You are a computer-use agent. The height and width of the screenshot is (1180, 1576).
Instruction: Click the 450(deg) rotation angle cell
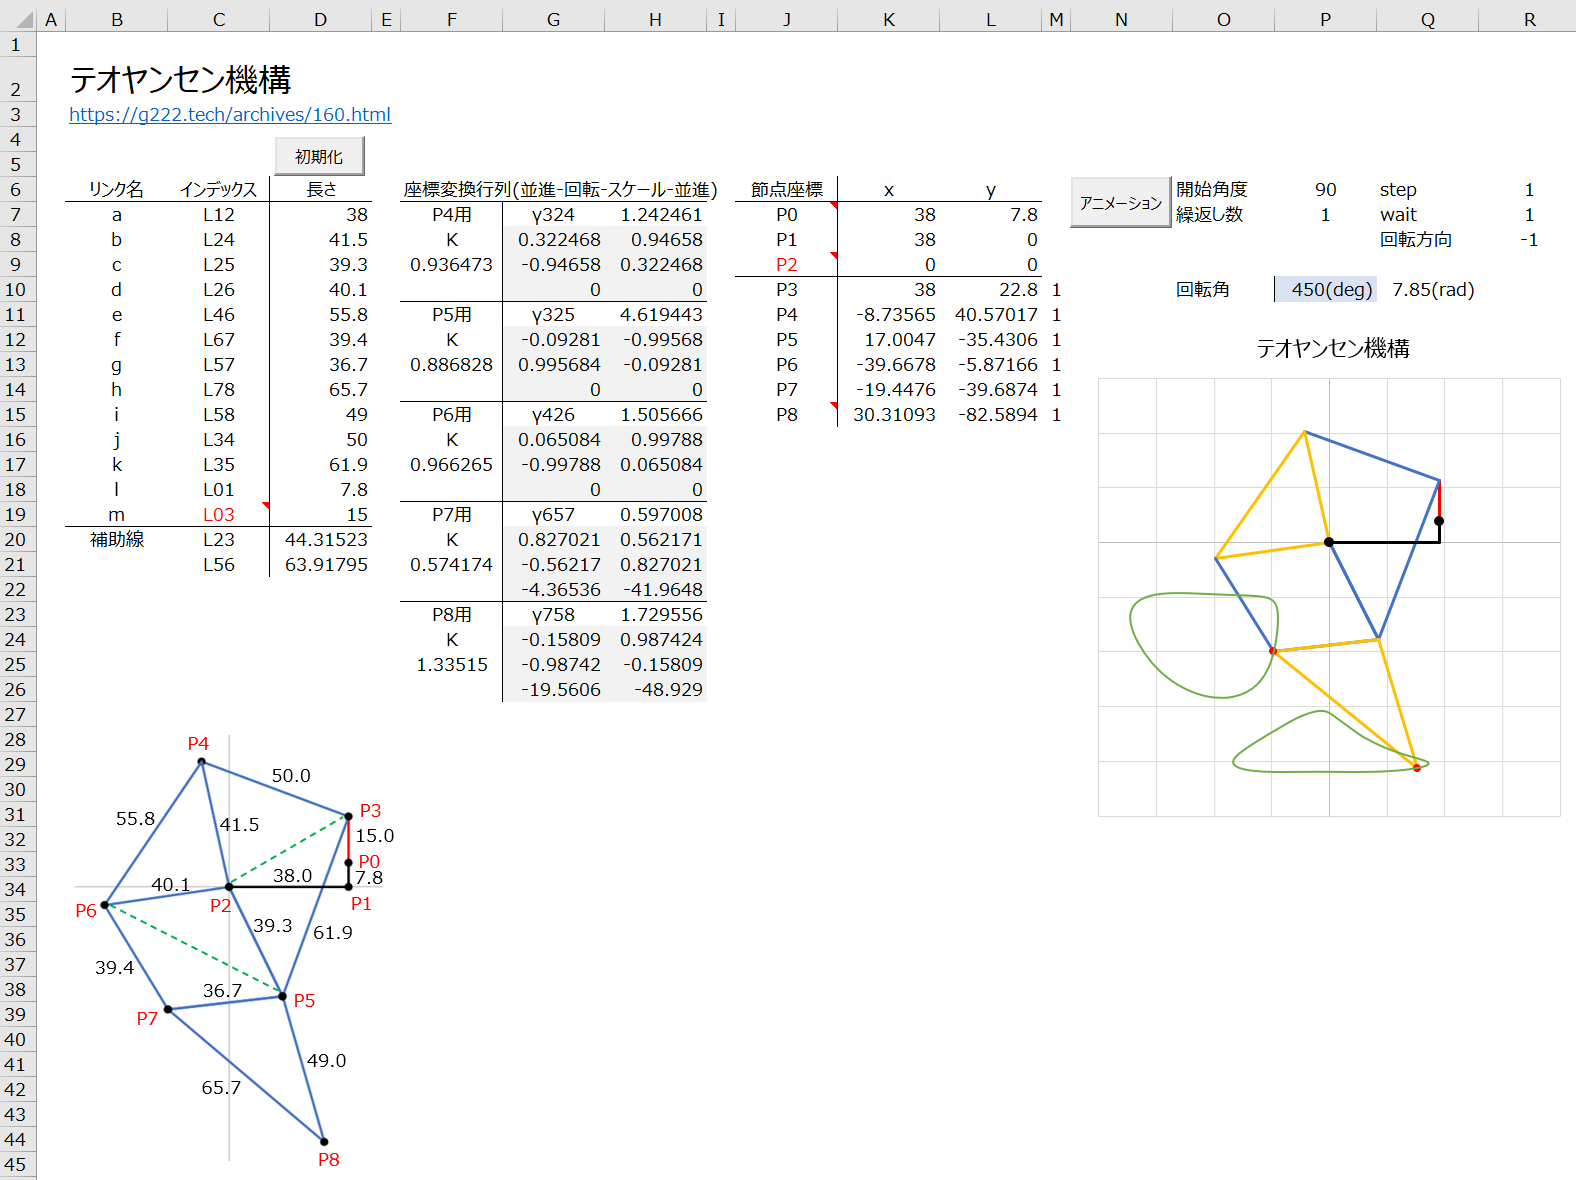[x=1326, y=290]
